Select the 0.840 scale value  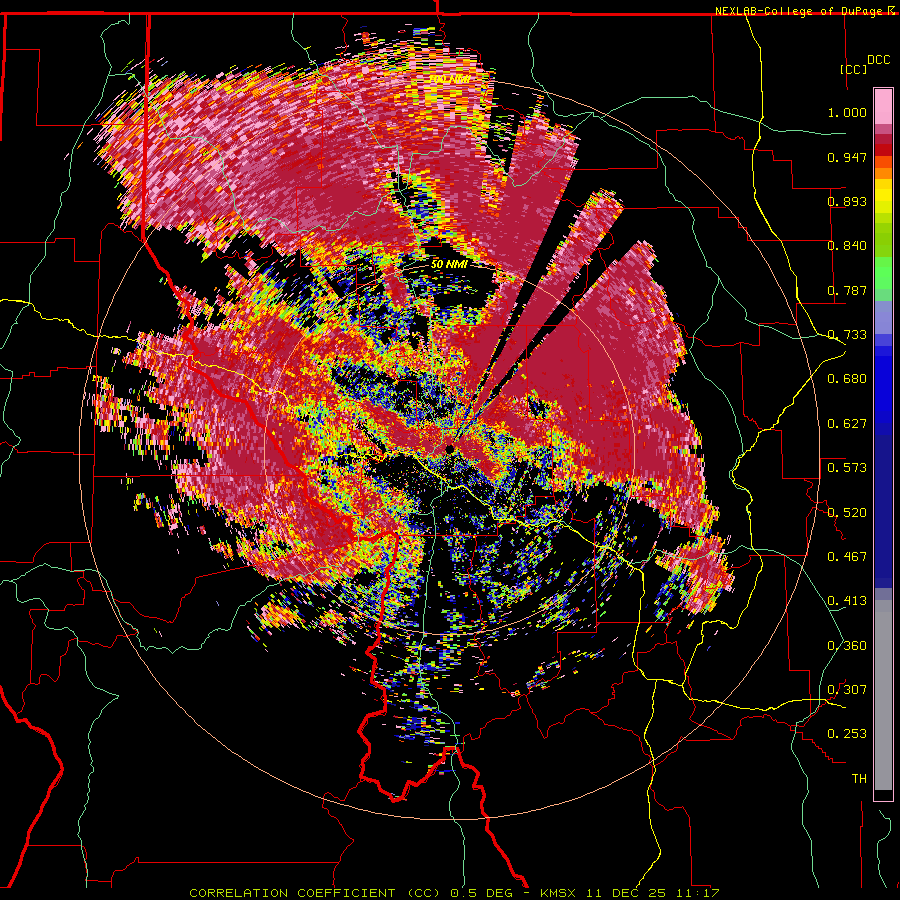point(847,246)
